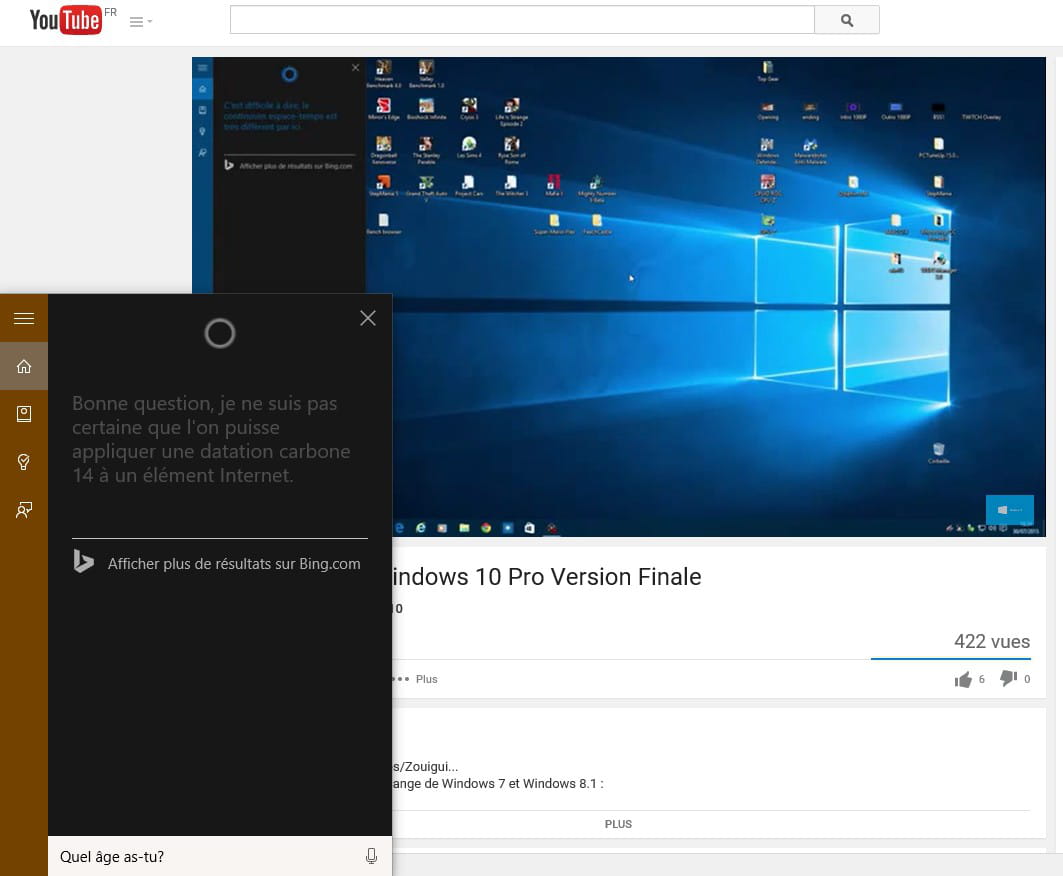Dislike the video with thumbs down
The width and height of the screenshot is (1063, 876).
(1008, 679)
